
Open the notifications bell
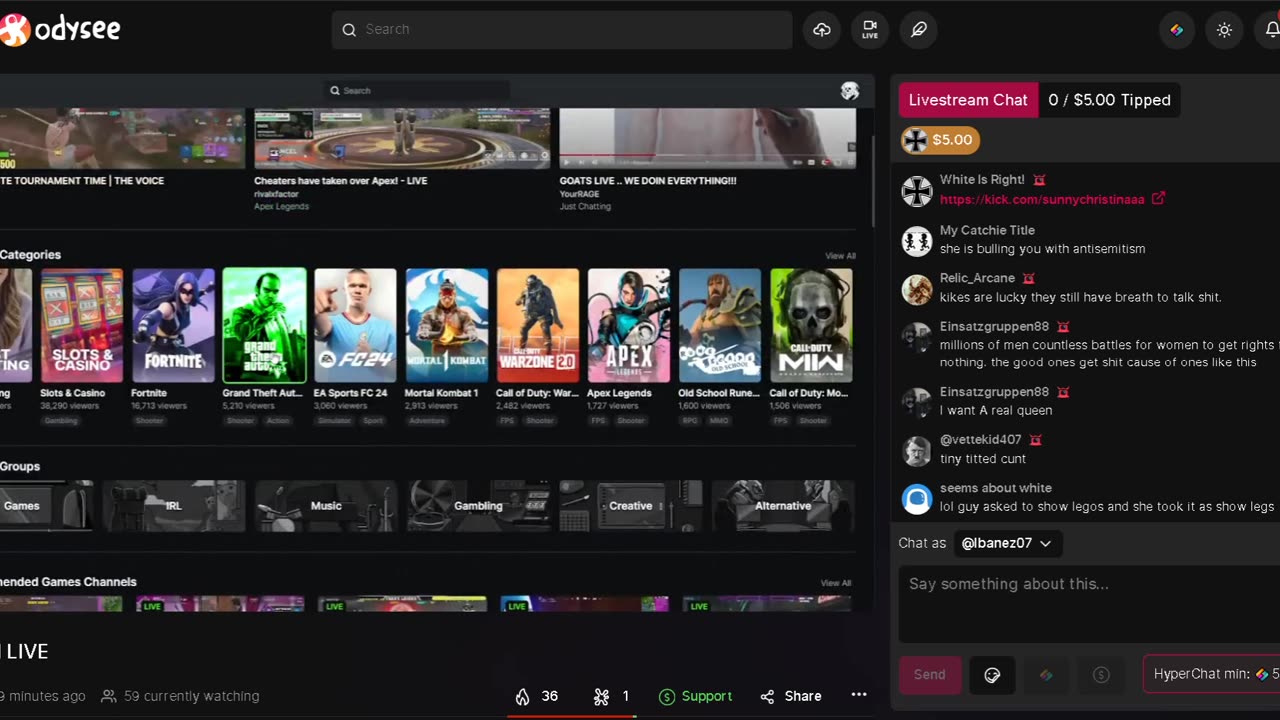click(x=1270, y=30)
